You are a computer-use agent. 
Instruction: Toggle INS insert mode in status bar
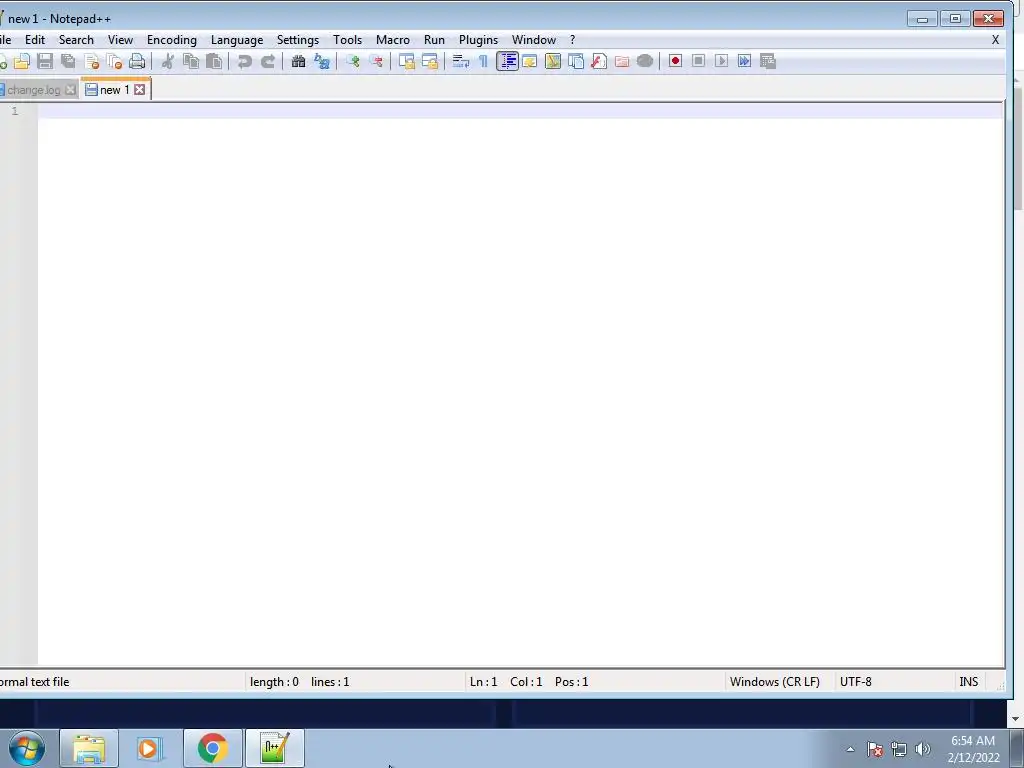[x=968, y=682]
